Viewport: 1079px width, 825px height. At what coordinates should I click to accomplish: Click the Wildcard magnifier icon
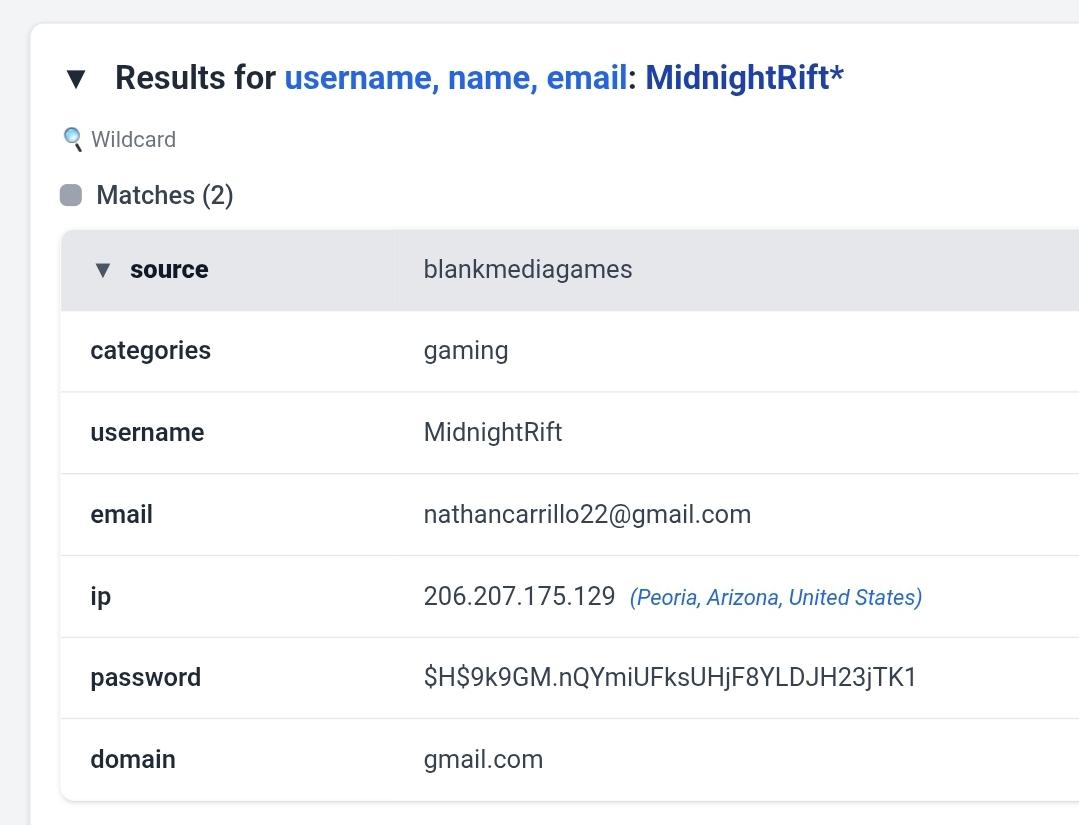click(x=73, y=139)
